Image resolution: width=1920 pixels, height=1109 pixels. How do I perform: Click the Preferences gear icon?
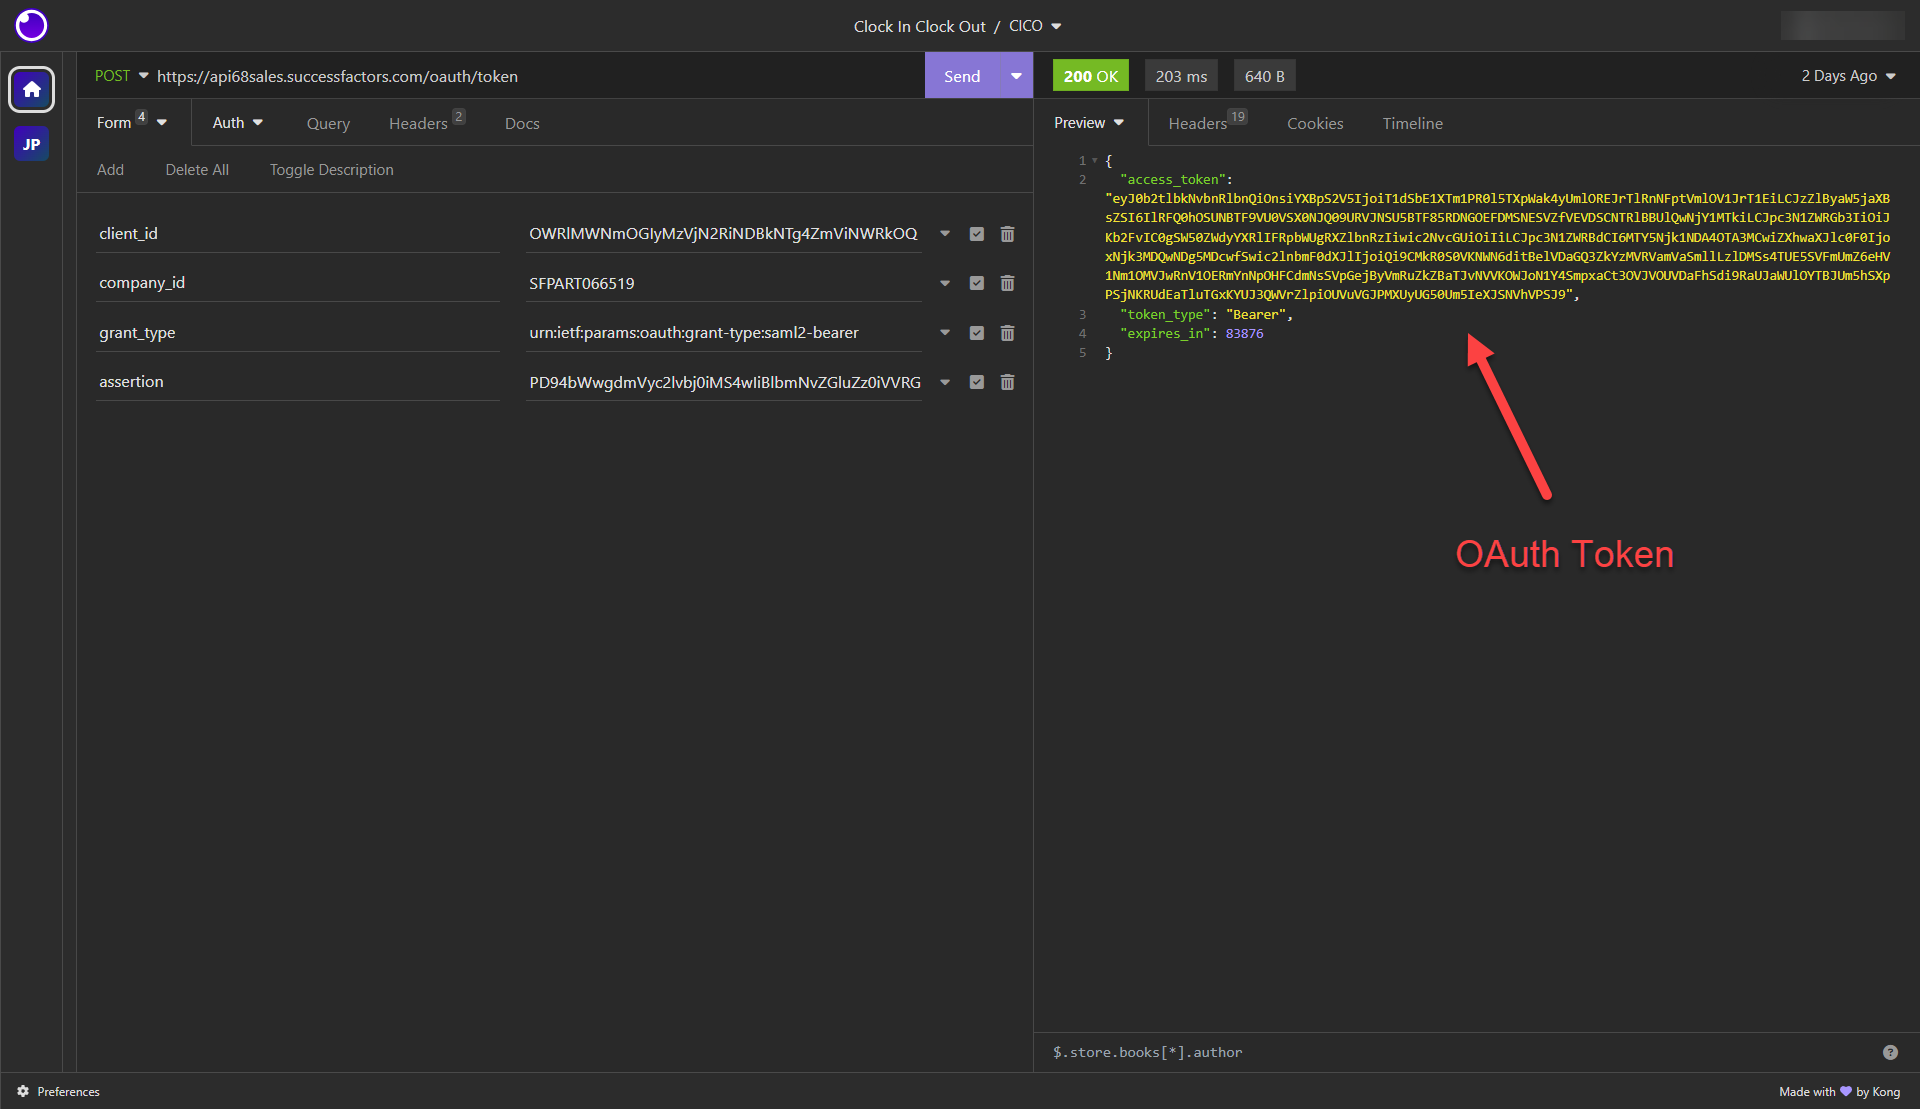[23, 1091]
